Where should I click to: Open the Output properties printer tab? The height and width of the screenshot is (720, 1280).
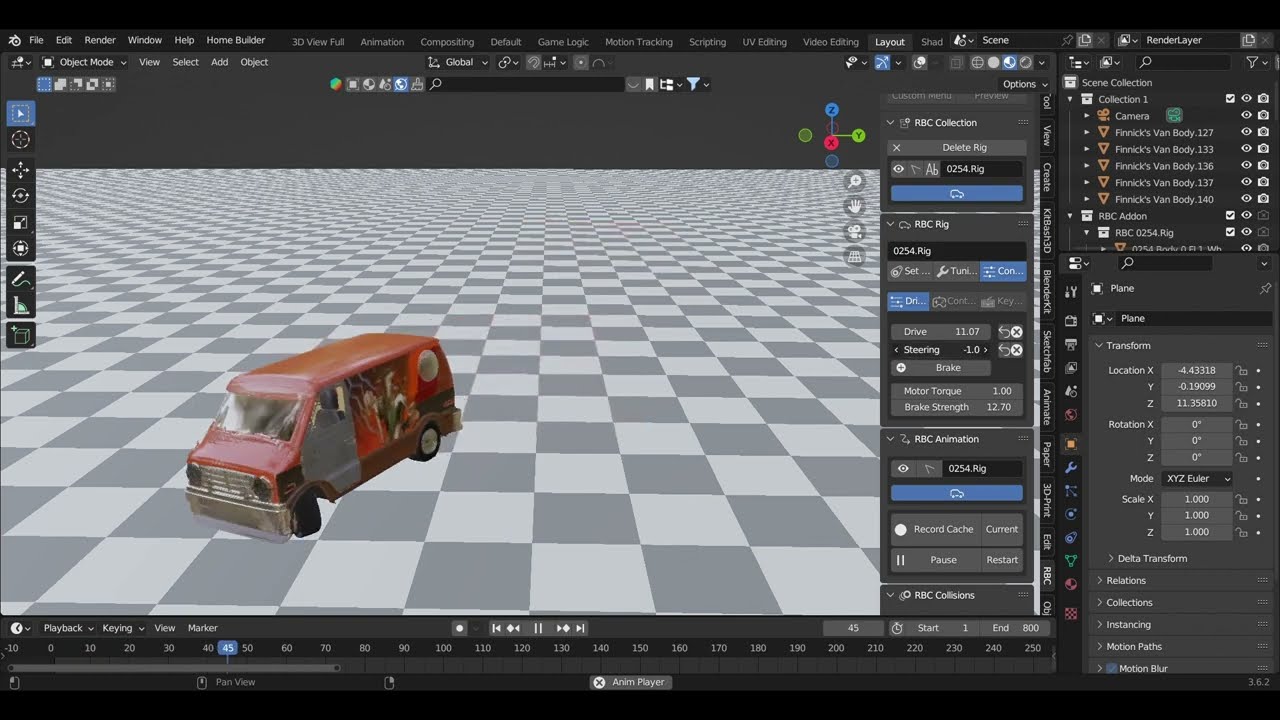pyautogui.click(x=1071, y=344)
